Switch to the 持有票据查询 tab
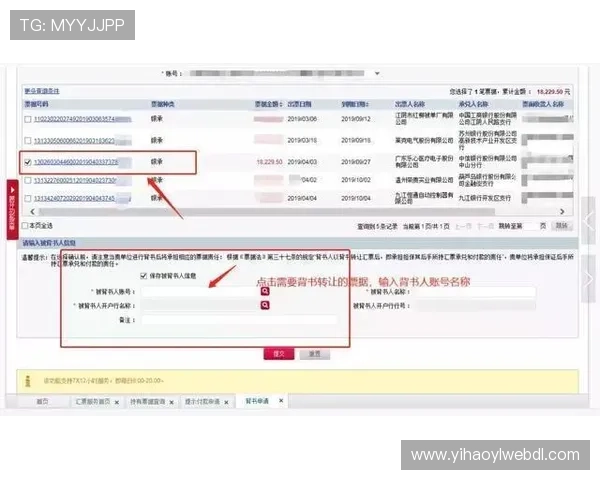The image size is (600, 480). tap(148, 402)
